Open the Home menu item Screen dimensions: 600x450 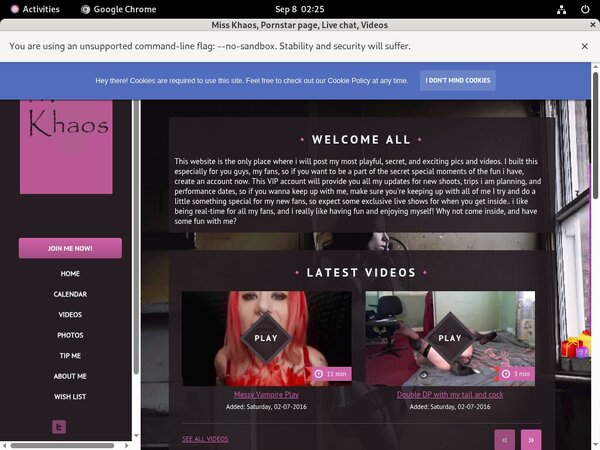(70, 274)
